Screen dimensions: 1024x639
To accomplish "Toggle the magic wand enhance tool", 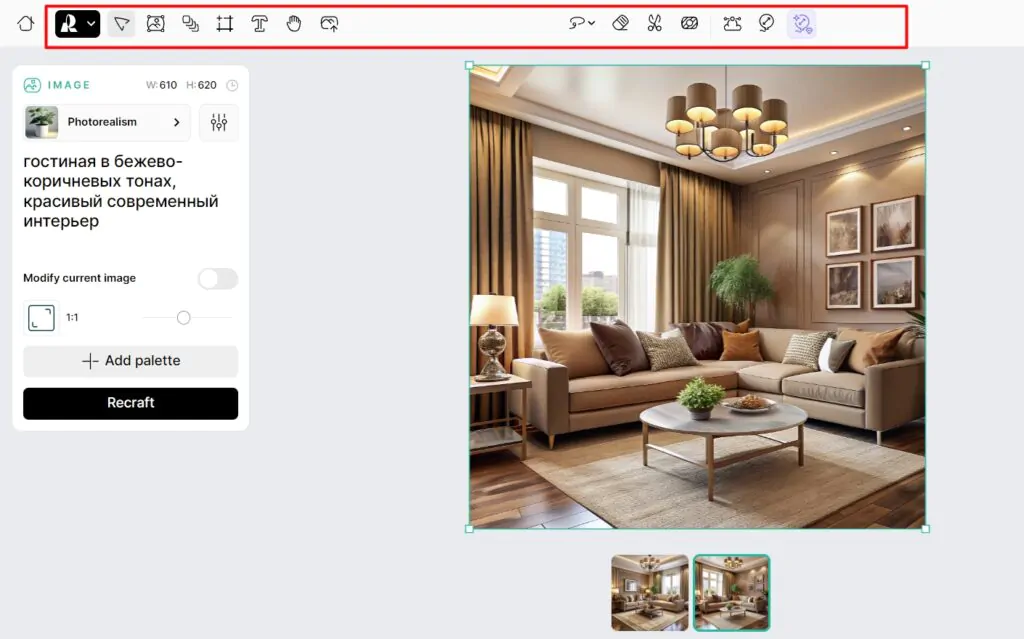I will point(801,24).
